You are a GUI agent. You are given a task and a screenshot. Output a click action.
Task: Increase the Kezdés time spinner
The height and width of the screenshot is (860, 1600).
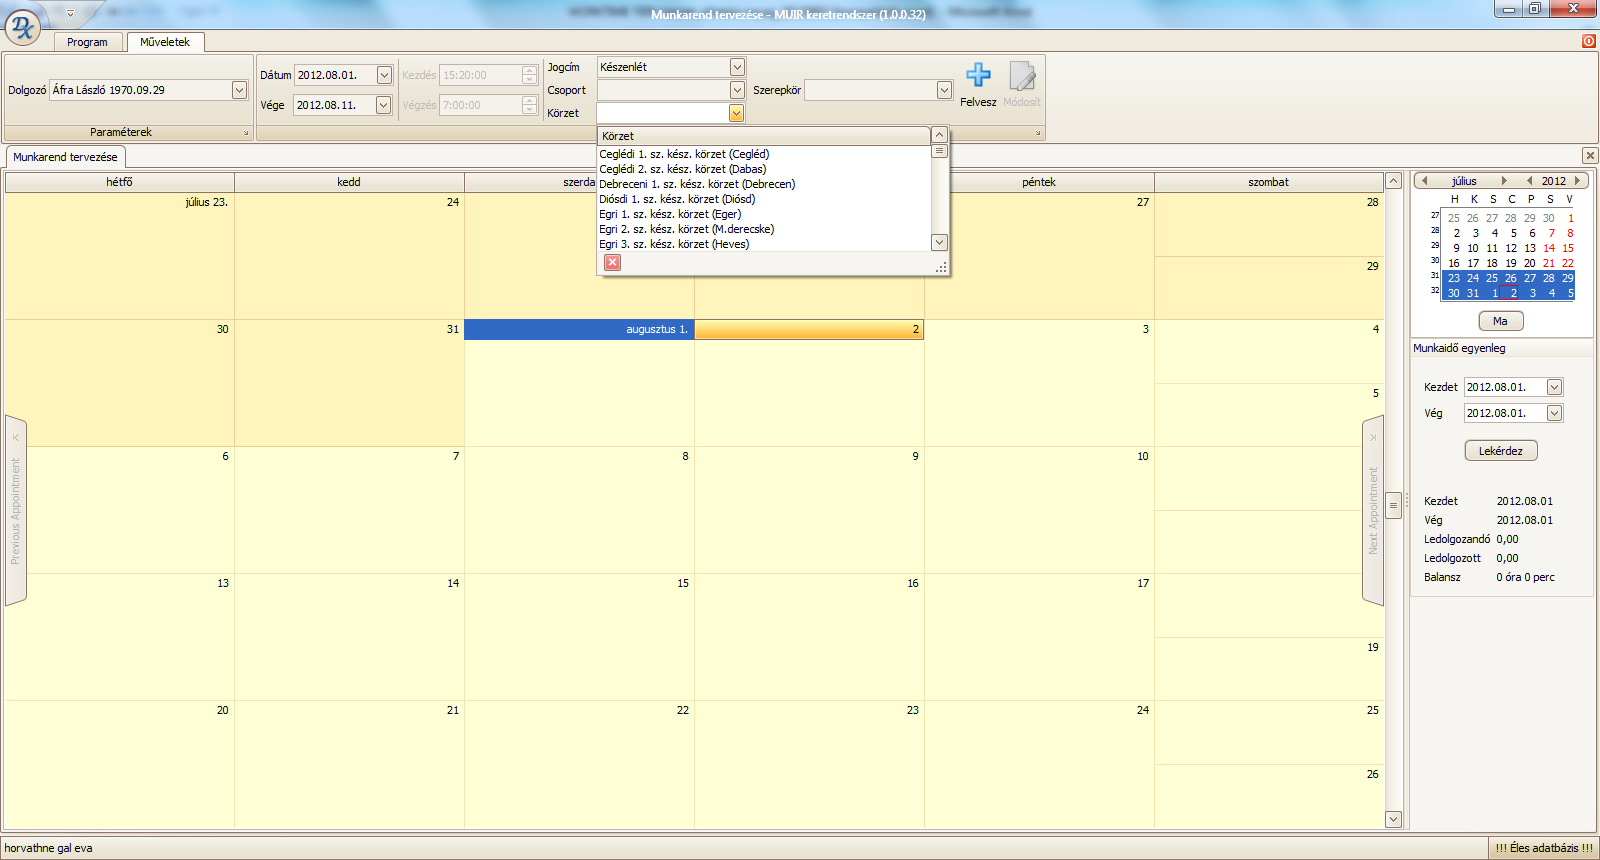(x=529, y=71)
